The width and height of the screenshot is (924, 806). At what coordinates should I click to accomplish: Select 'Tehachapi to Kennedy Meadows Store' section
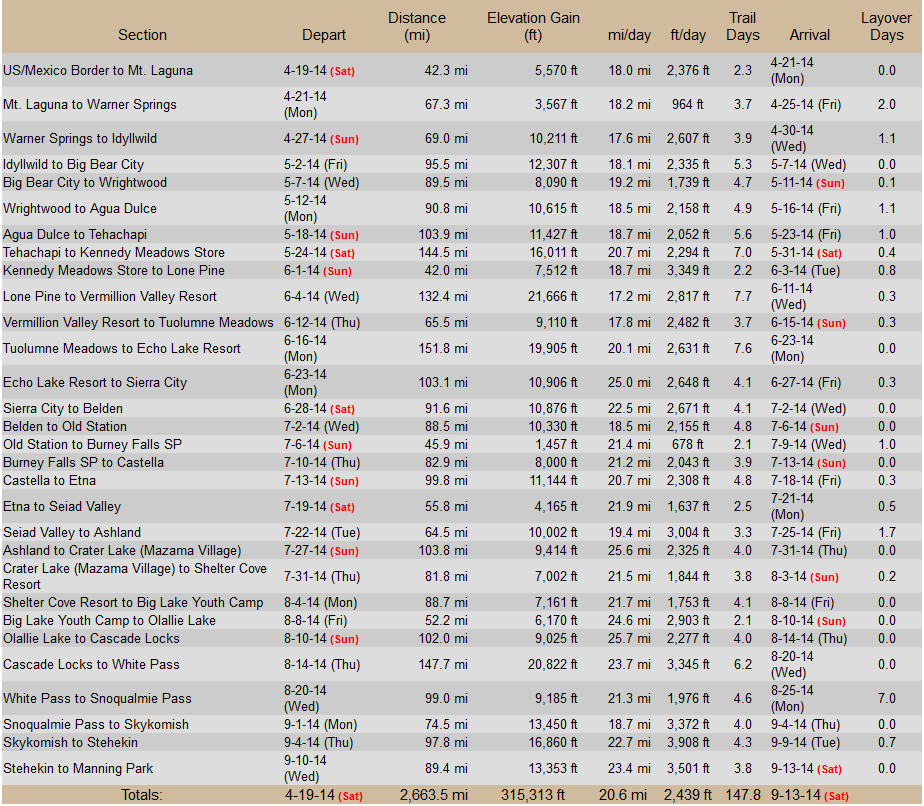coord(114,253)
